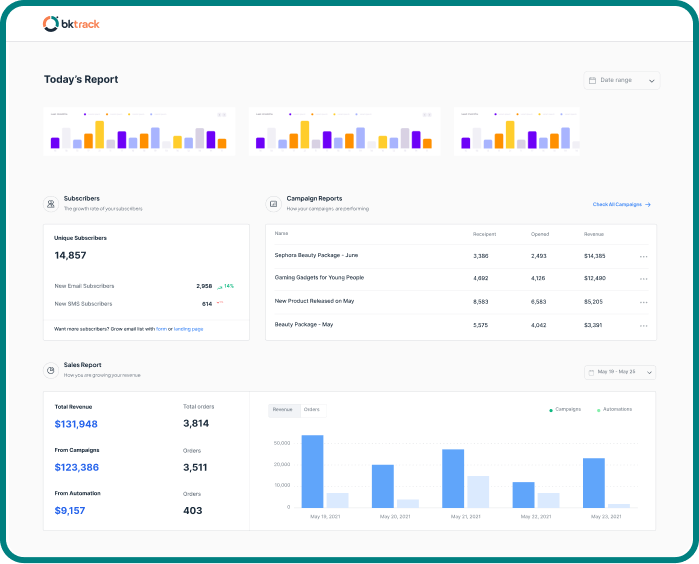Switch to the Orders chart tab

coord(311,409)
